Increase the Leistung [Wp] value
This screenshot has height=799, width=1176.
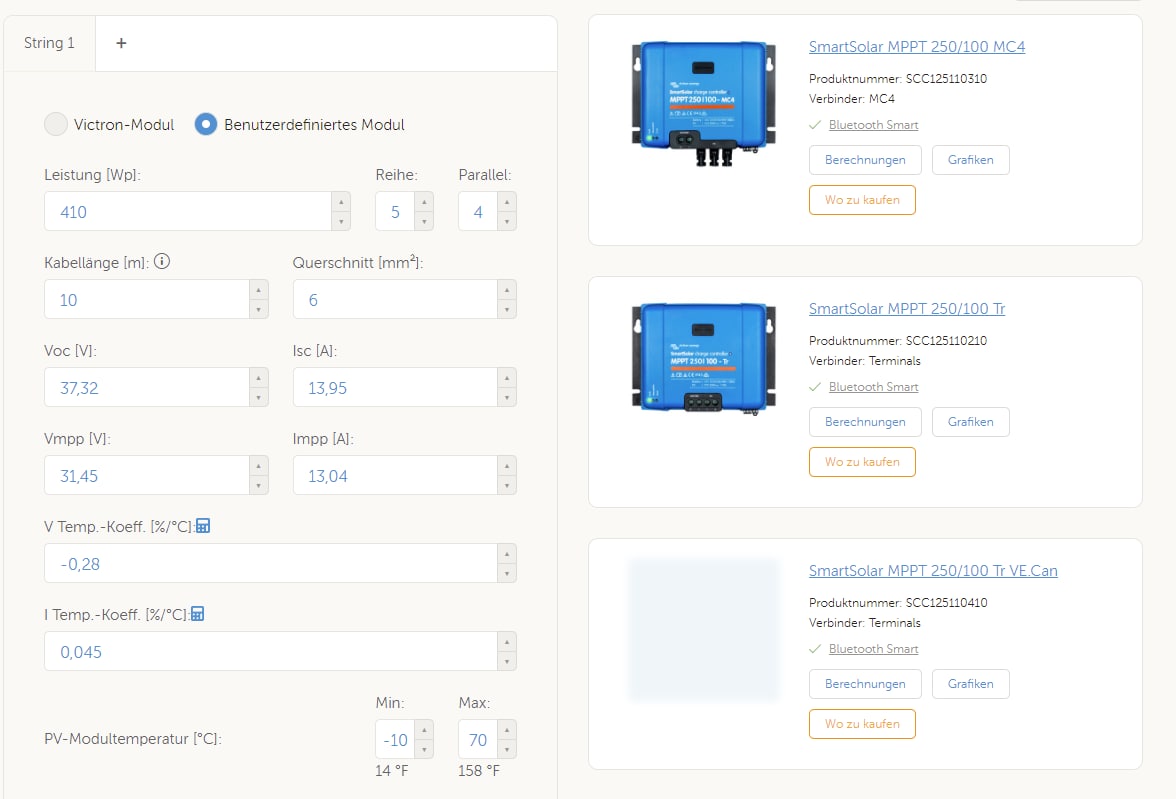[x=341, y=202]
